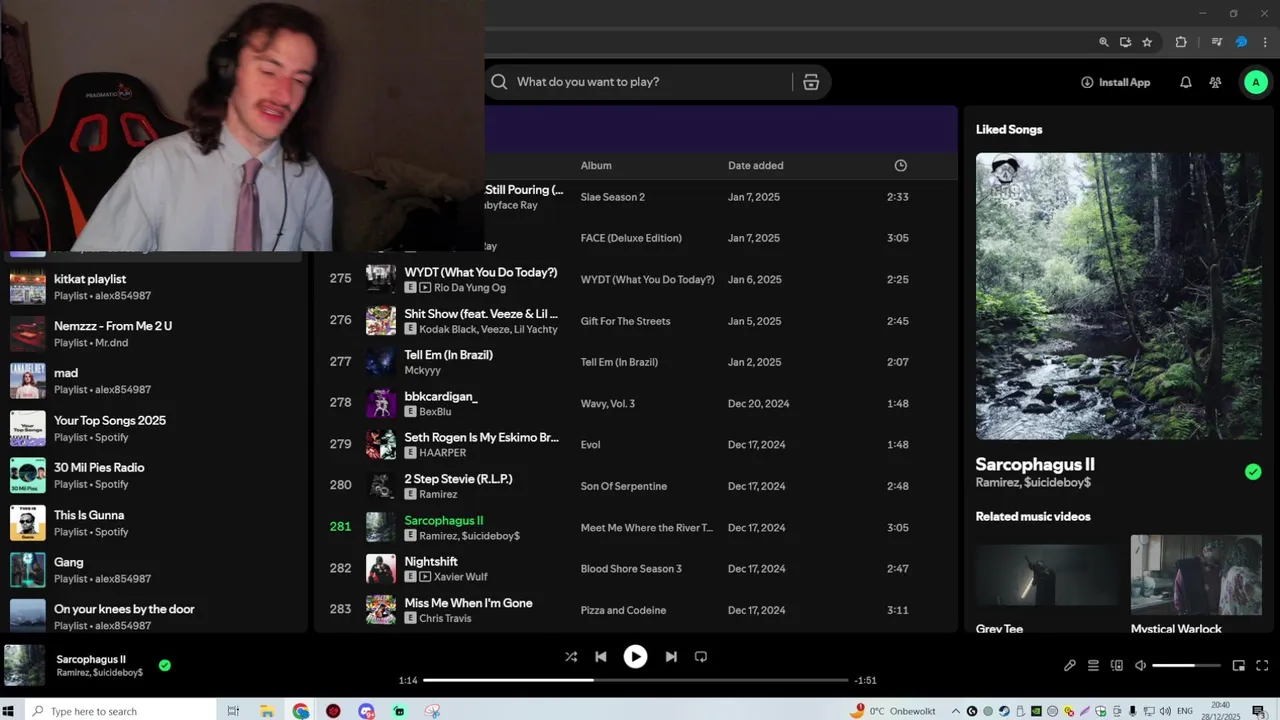Screen dimensions: 1280x720
Task: Select the track bbkcardigan_
Action: (441, 397)
